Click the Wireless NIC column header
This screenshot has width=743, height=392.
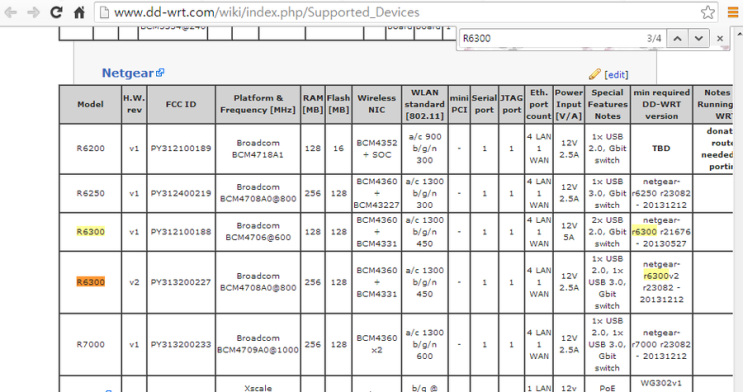pyautogui.click(x=377, y=104)
